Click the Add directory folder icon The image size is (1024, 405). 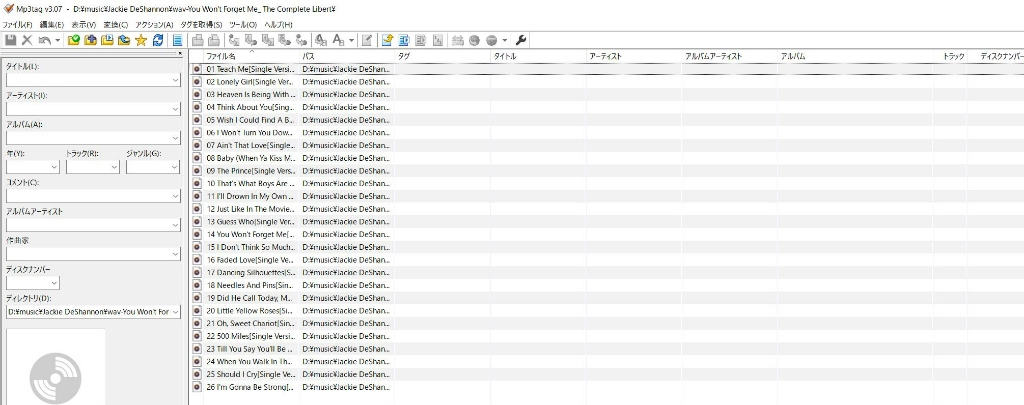click(x=91, y=40)
